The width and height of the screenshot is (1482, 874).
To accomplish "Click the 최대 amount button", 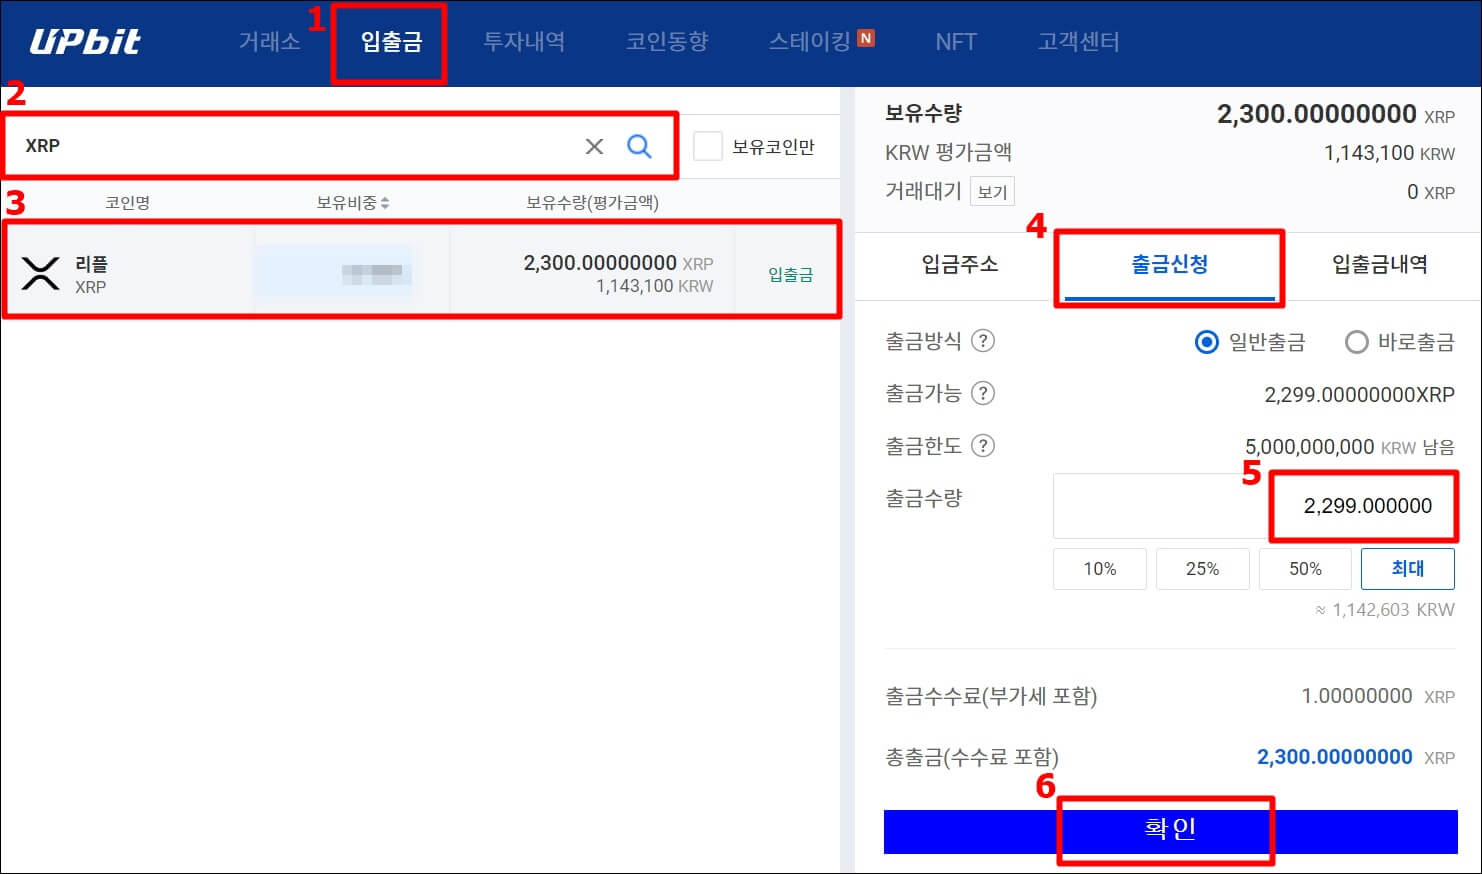I will point(1408,568).
